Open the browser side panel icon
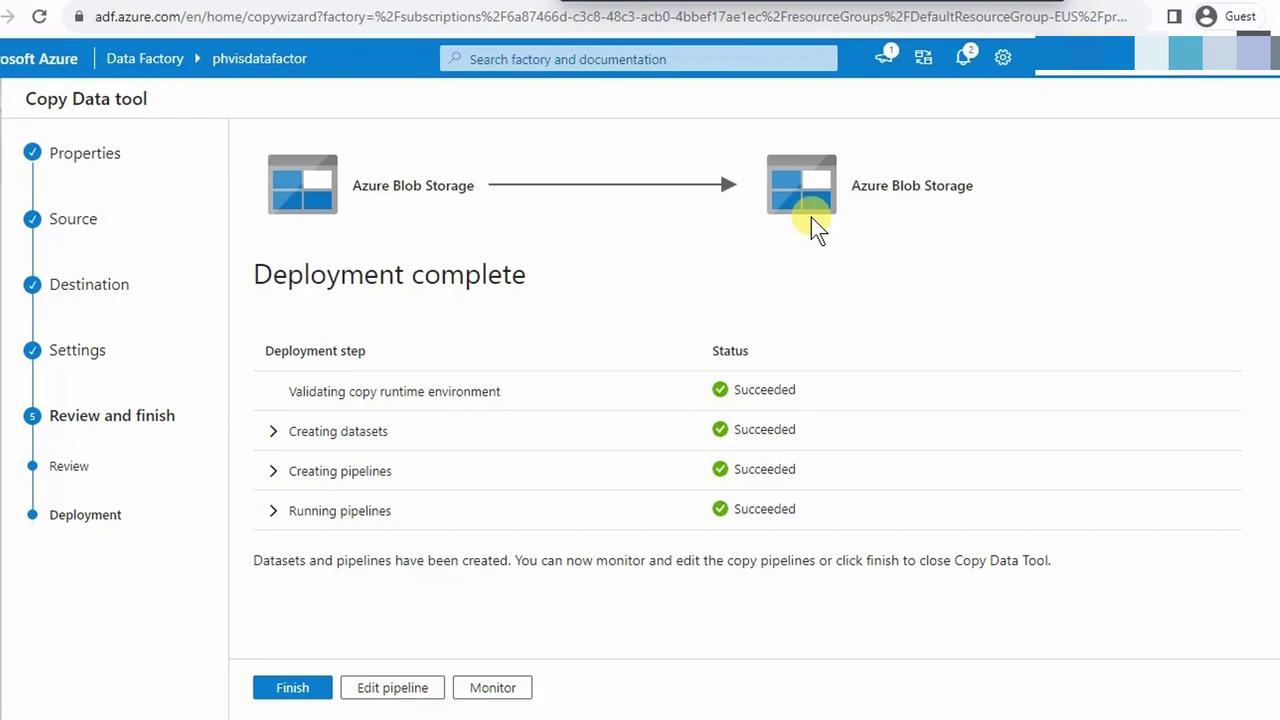 [x=1174, y=16]
